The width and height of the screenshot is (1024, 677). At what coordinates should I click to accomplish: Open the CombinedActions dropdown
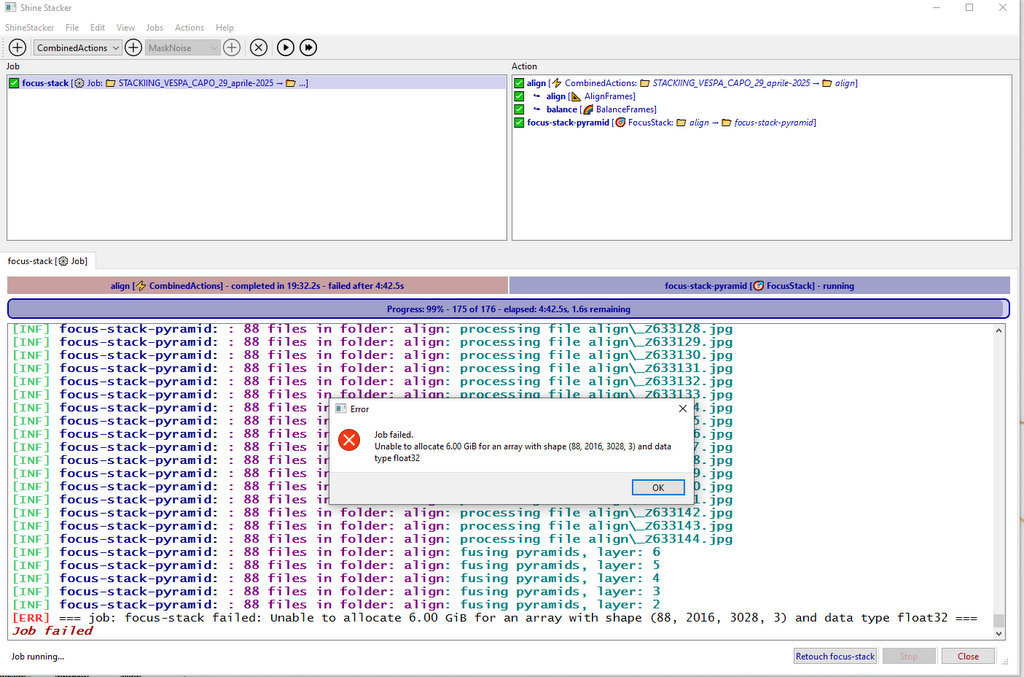(77, 47)
